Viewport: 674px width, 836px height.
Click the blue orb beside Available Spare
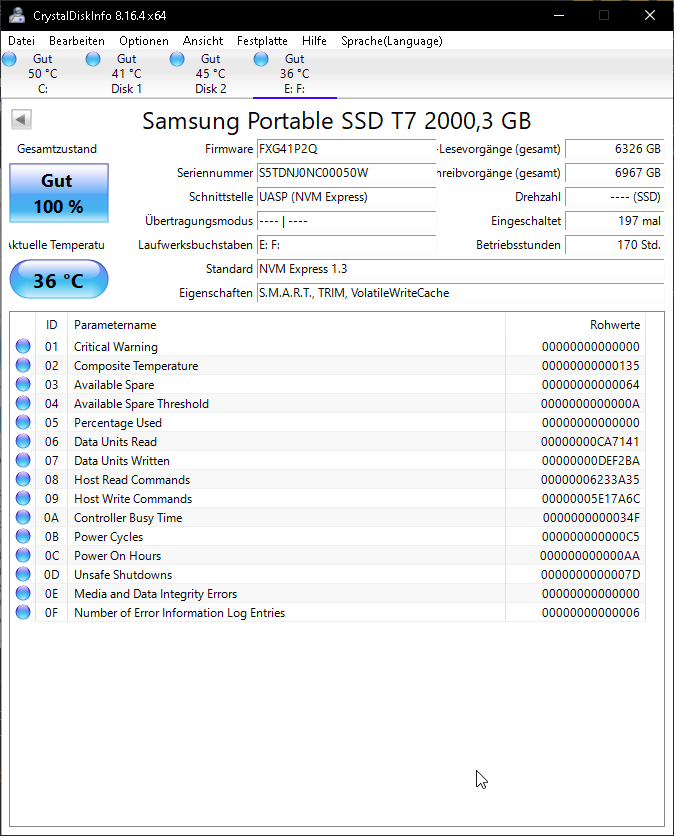coord(23,384)
